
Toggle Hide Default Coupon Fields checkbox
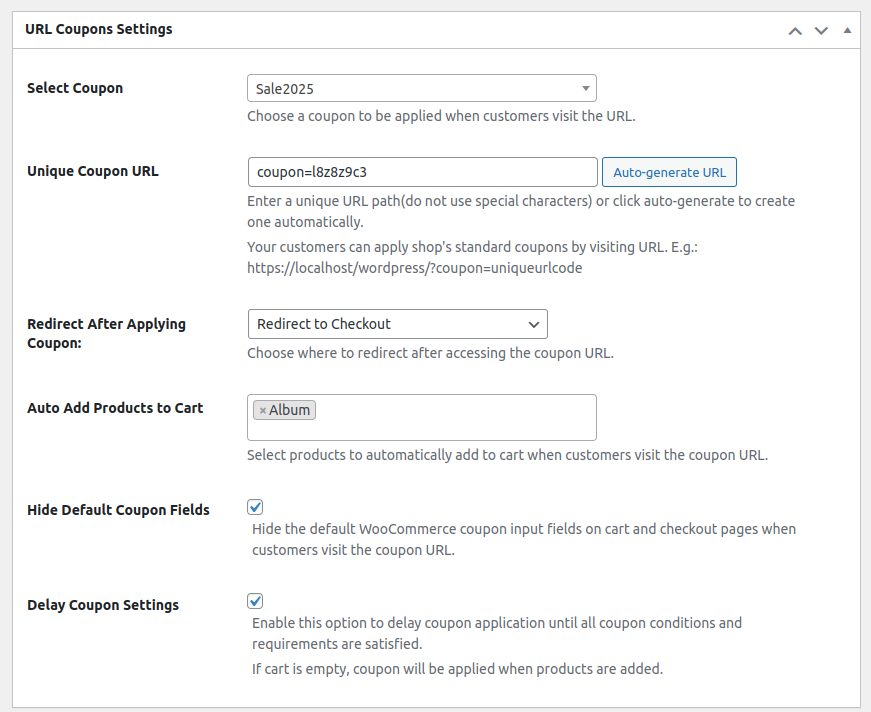255,507
